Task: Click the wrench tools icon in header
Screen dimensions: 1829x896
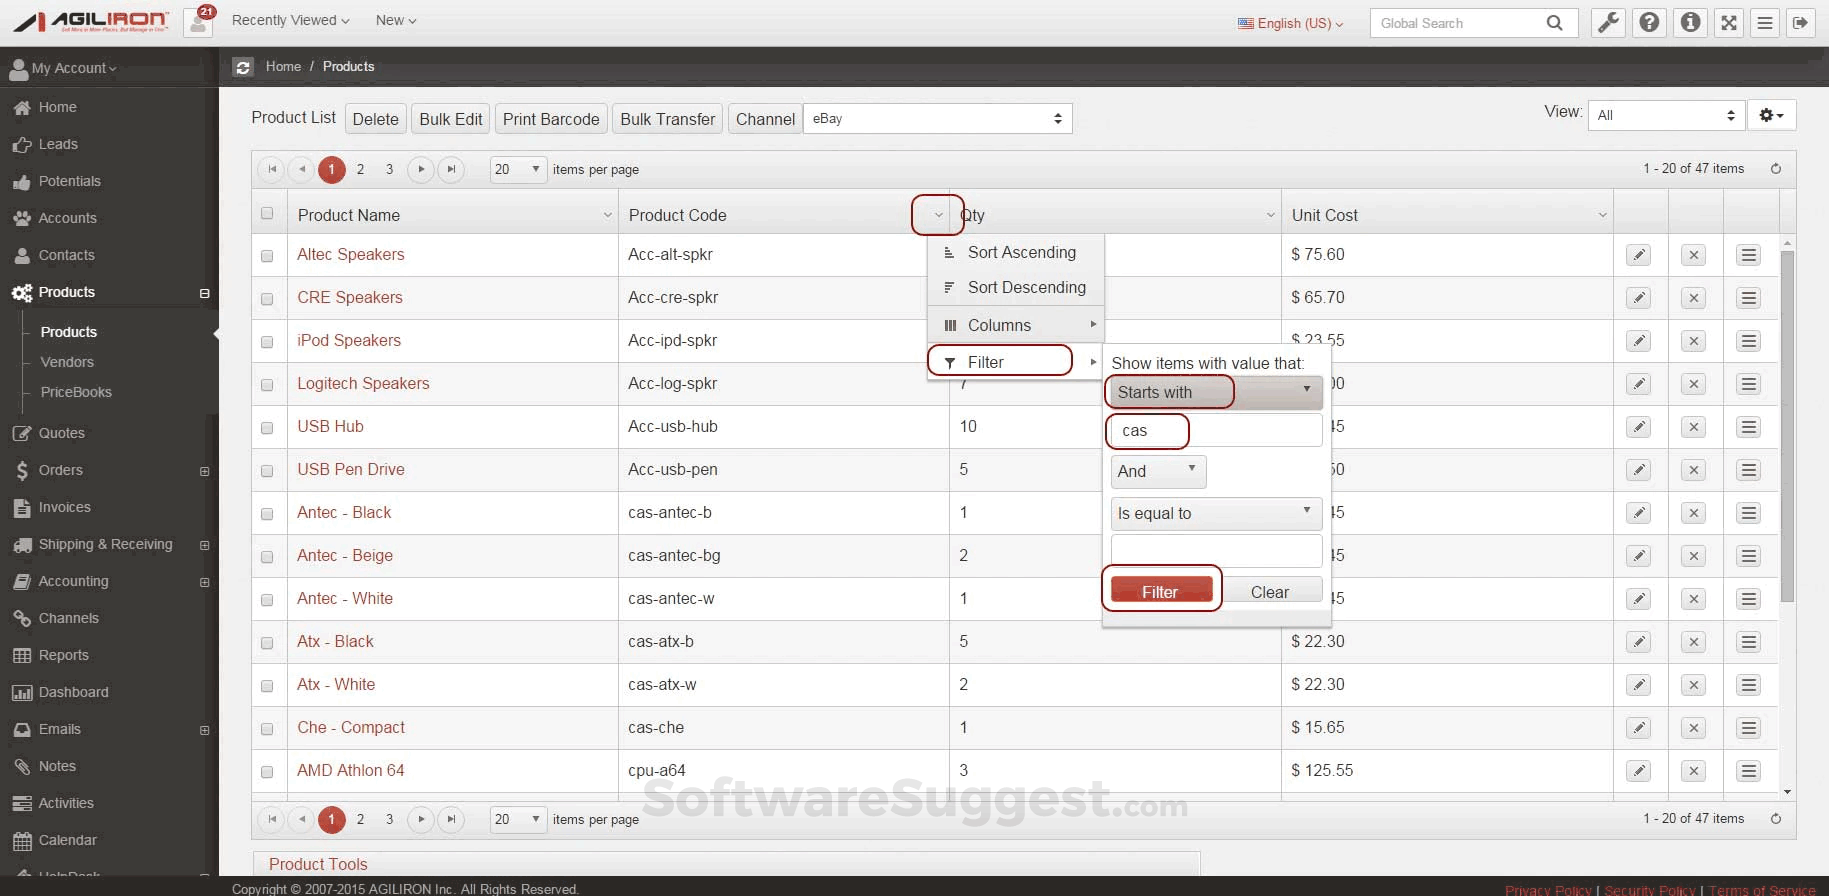Action: (x=1608, y=23)
